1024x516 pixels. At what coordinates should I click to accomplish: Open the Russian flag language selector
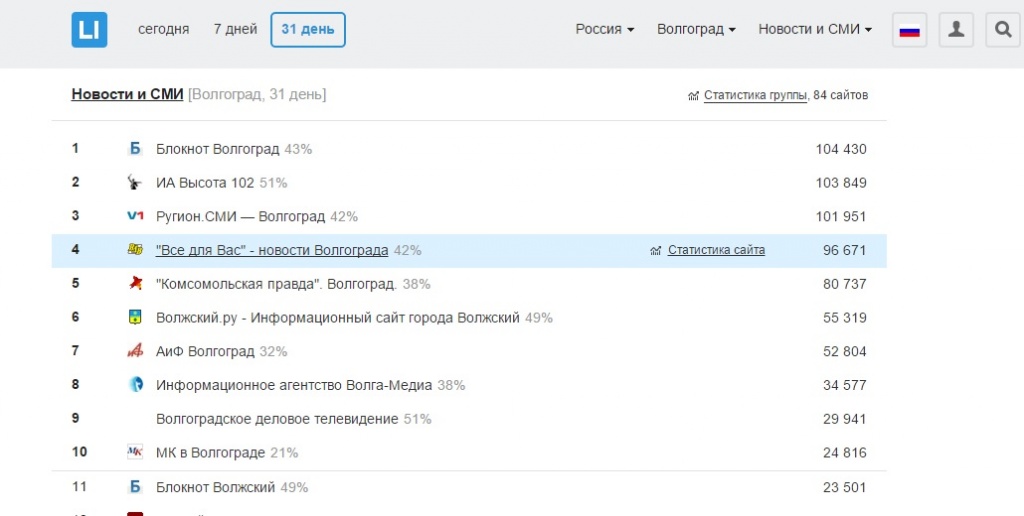pyautogui.click(x=909, y=30)
